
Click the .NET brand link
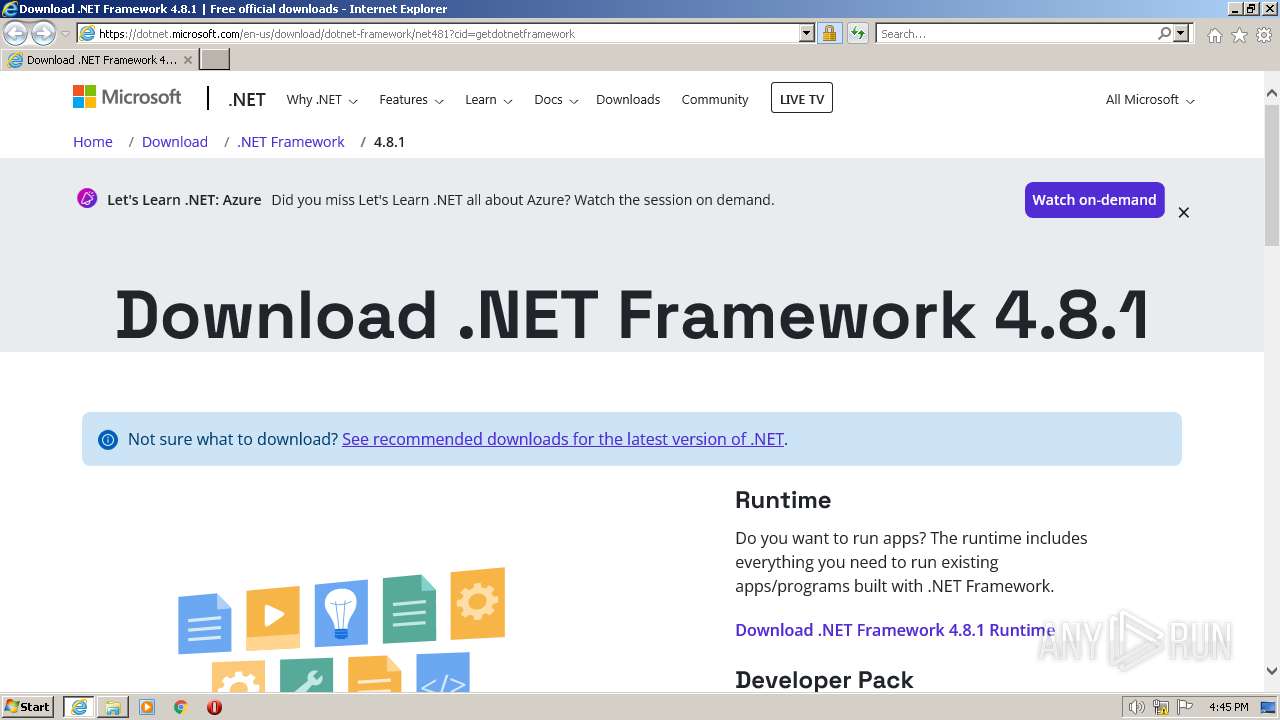click(246, 100)
